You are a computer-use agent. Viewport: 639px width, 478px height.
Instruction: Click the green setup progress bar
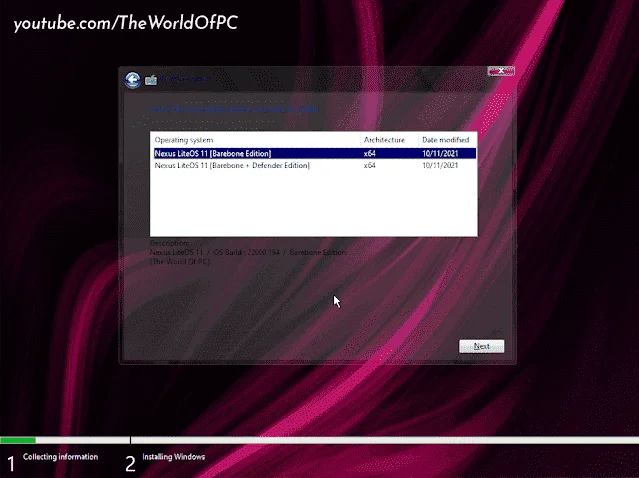(x=18, y=440)
